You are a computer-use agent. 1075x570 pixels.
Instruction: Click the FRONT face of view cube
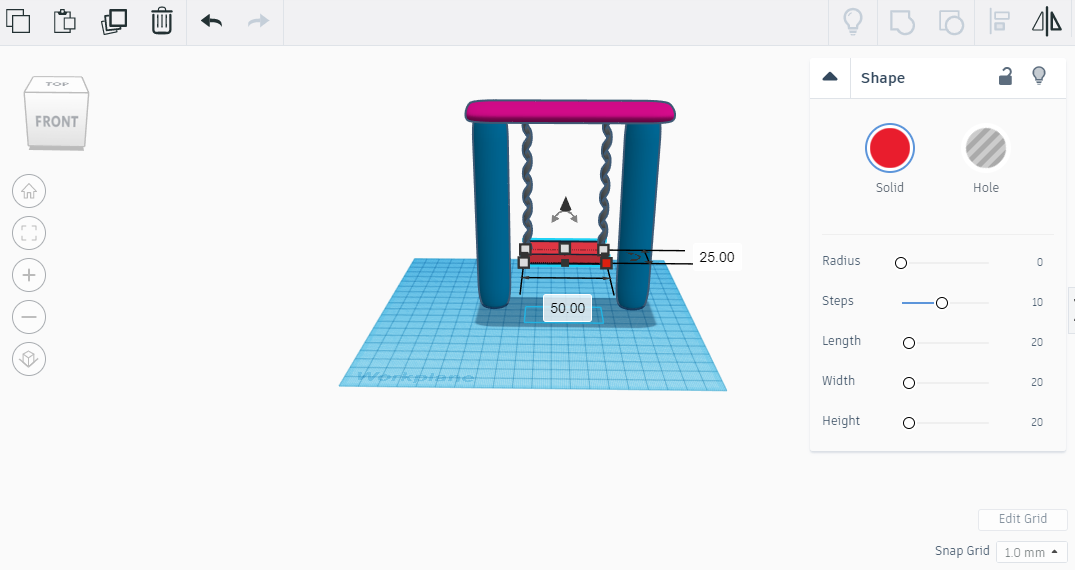57,121
